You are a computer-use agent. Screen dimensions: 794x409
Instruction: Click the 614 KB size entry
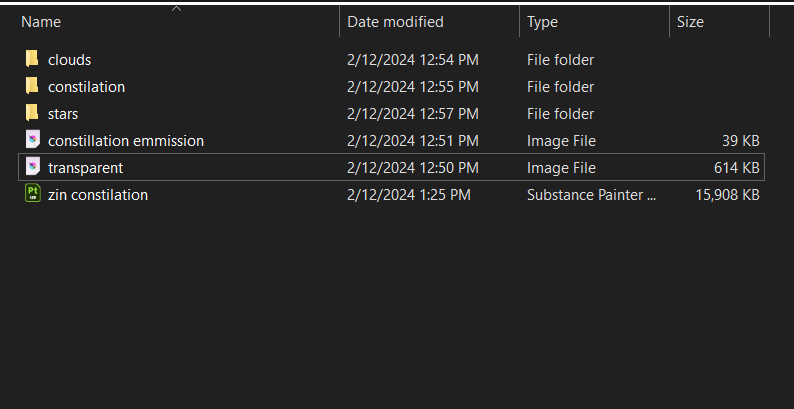click(x=736, y=168)
